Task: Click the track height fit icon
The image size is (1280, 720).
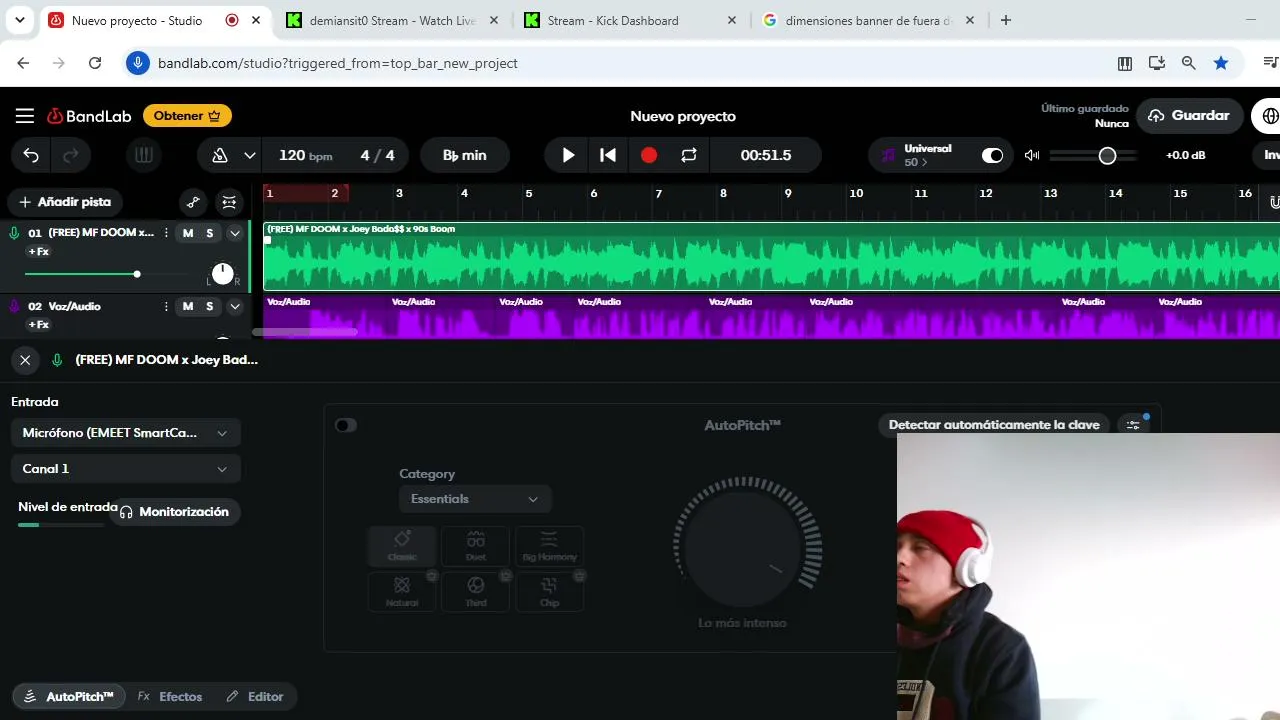Action: click(x=230, y=202)
